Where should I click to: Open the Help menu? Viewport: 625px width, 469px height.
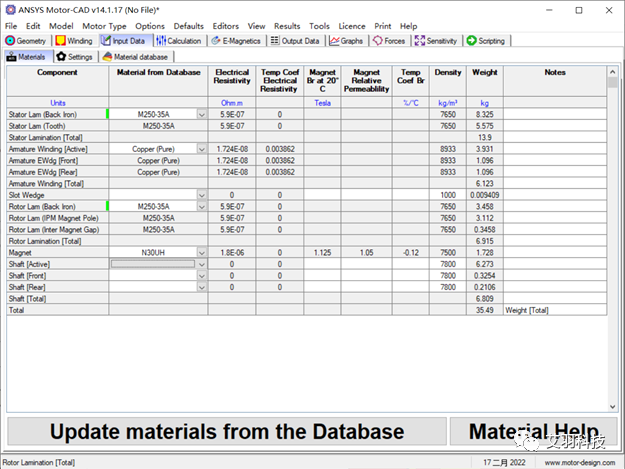409,26
